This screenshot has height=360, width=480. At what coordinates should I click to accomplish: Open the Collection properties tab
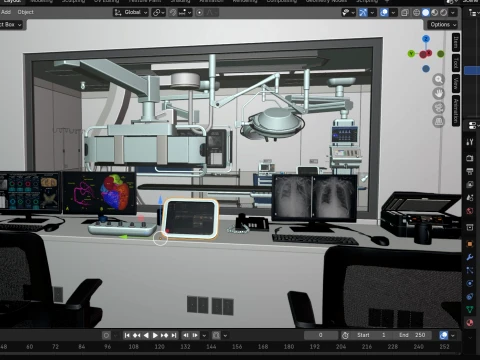470,227
